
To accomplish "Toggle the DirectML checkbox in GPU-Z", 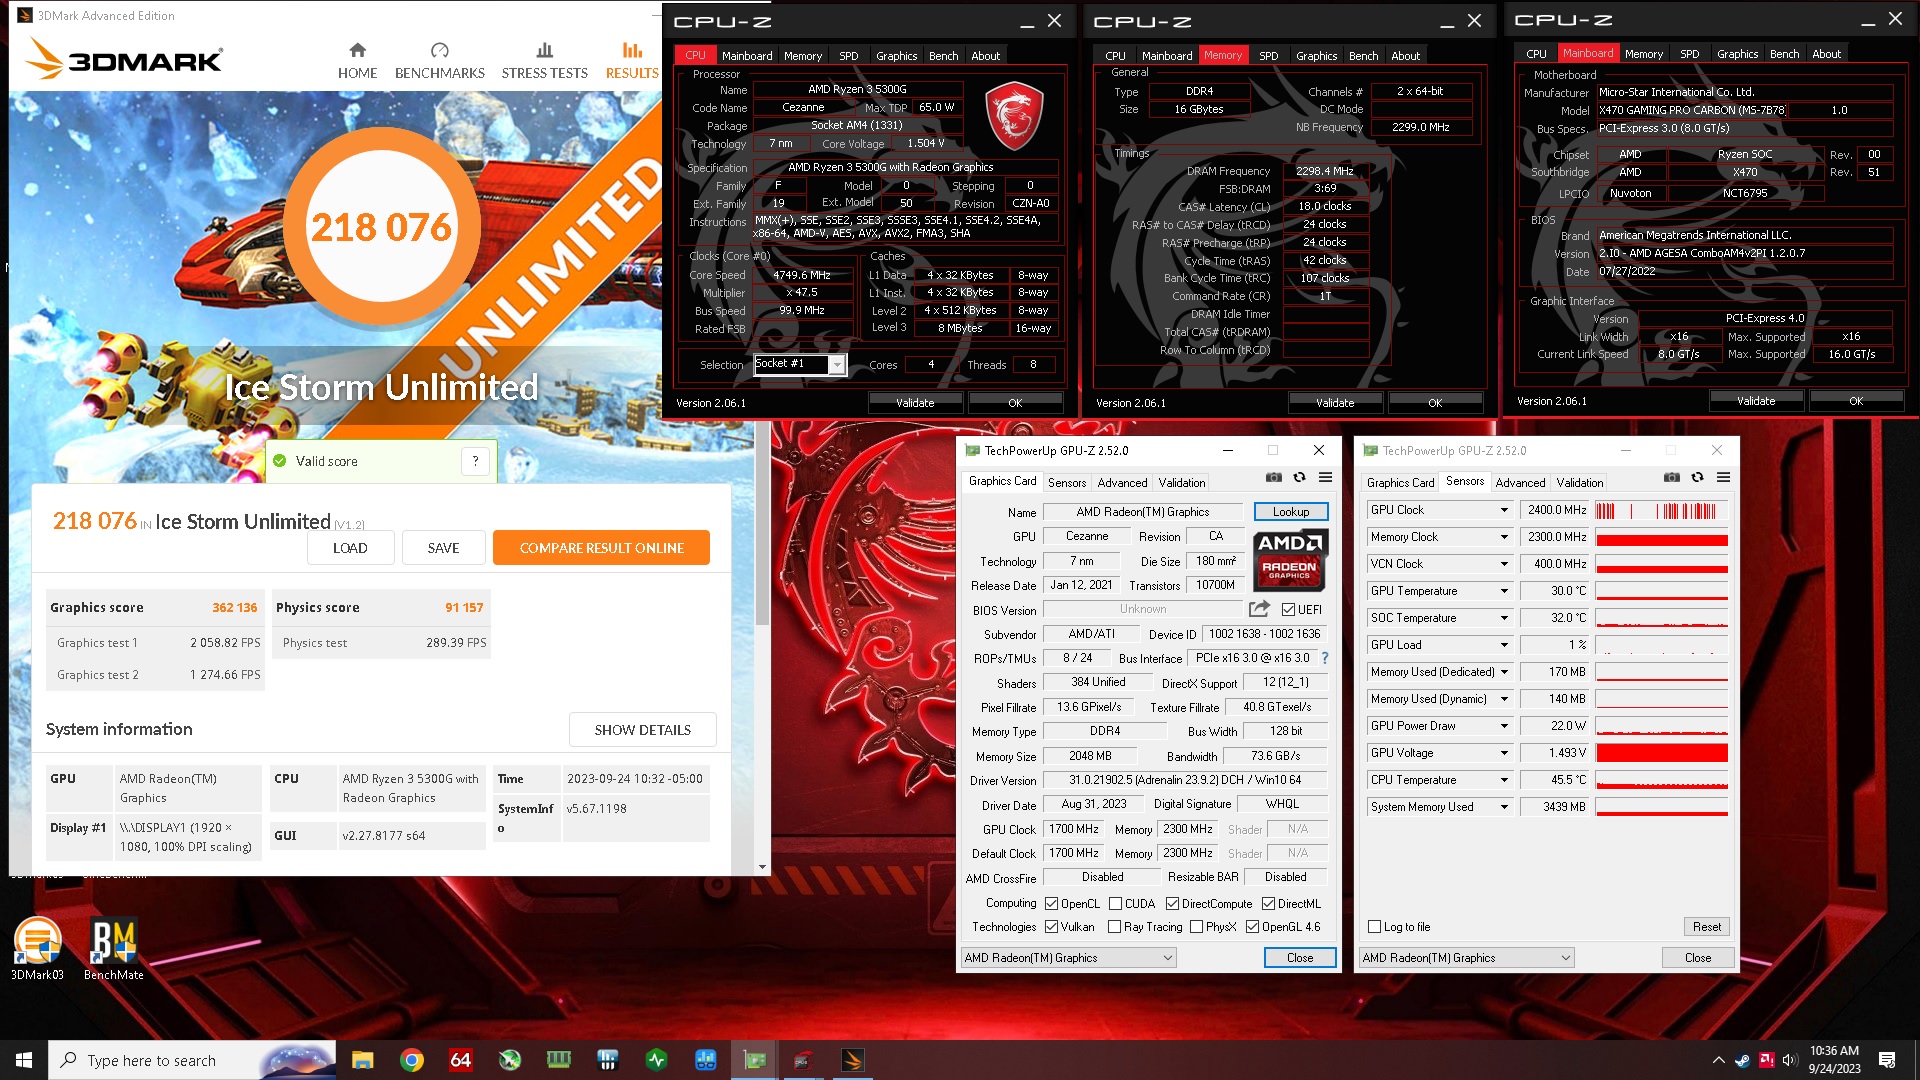I will tap(1268, 904).
